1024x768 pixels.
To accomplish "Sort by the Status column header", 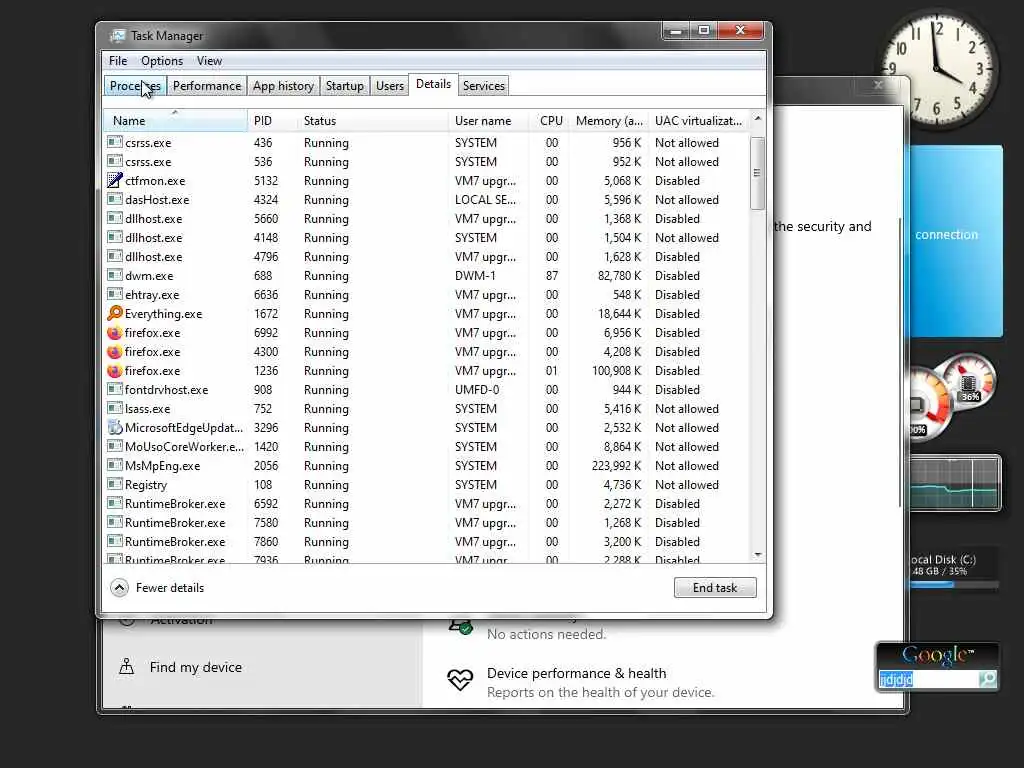I will tap(373, 121).
